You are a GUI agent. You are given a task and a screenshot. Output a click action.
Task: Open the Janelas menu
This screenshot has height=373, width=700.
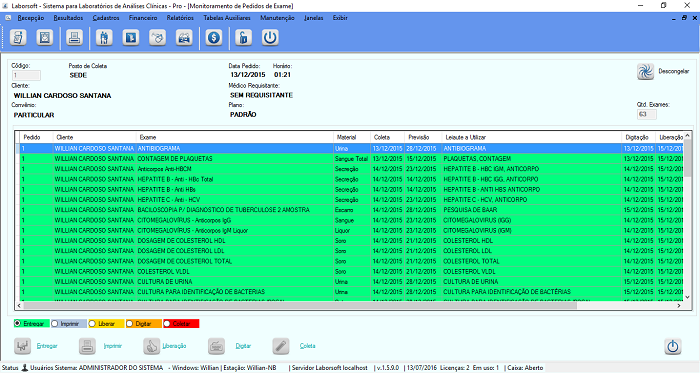click(313, 18)
